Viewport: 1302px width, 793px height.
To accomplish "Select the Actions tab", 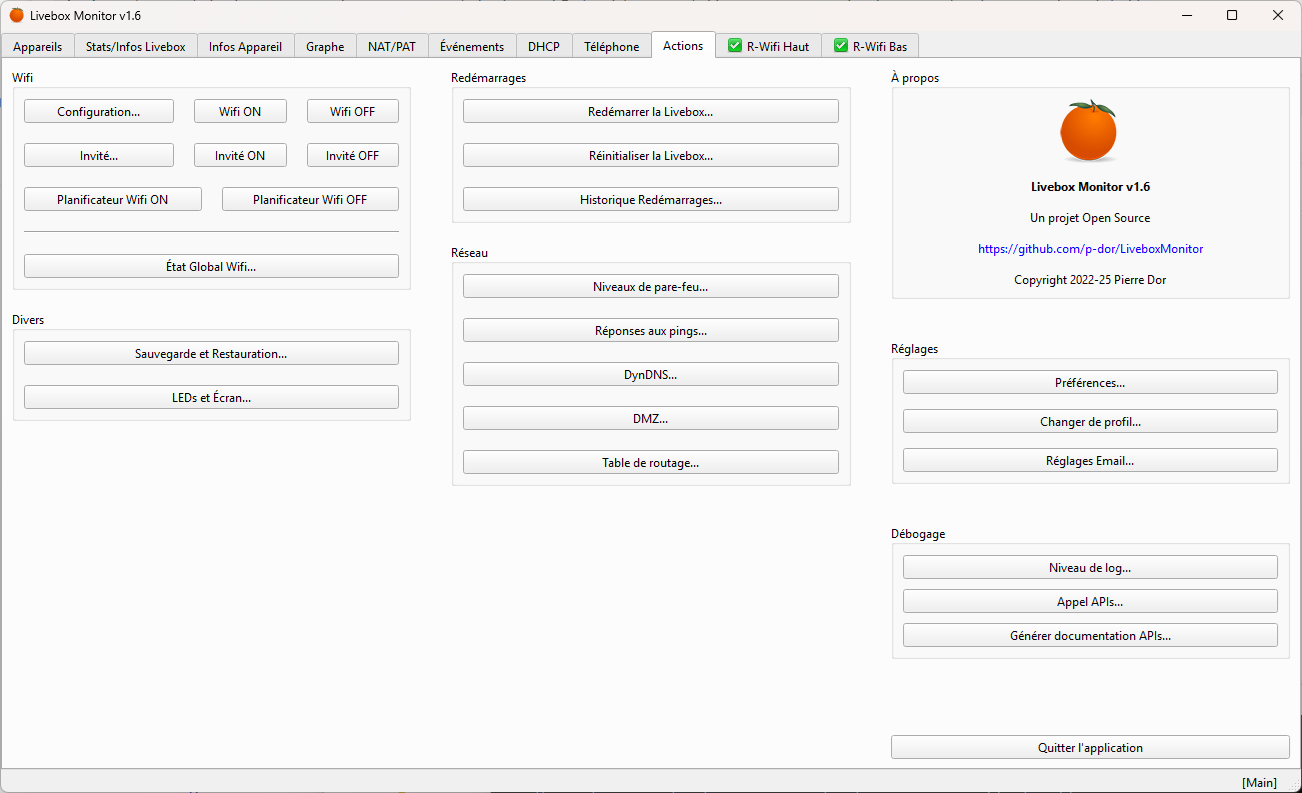I will point(683,45).
